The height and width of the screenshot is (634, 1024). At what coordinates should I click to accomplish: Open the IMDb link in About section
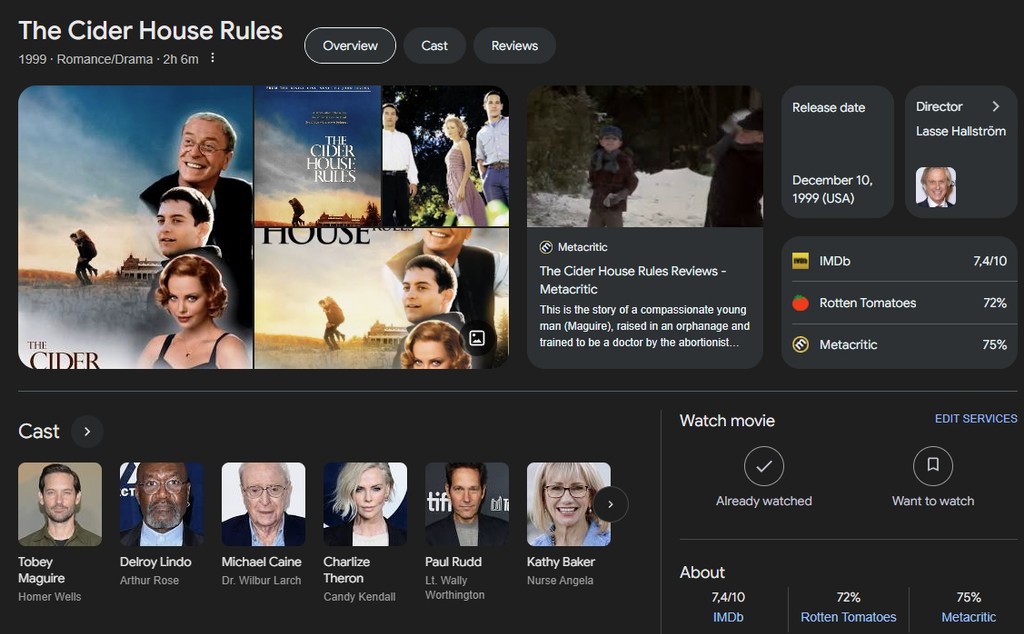point(728,617)
